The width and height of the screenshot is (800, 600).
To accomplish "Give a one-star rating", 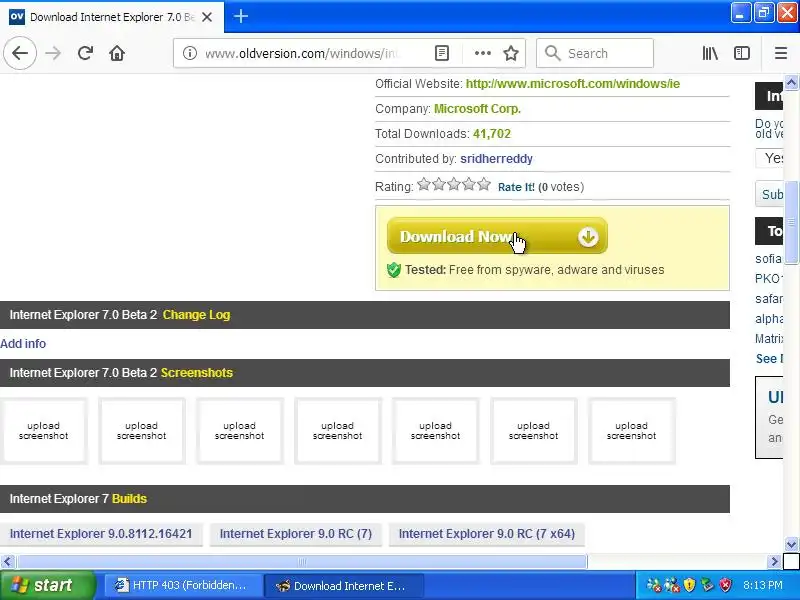I will 423,184.
